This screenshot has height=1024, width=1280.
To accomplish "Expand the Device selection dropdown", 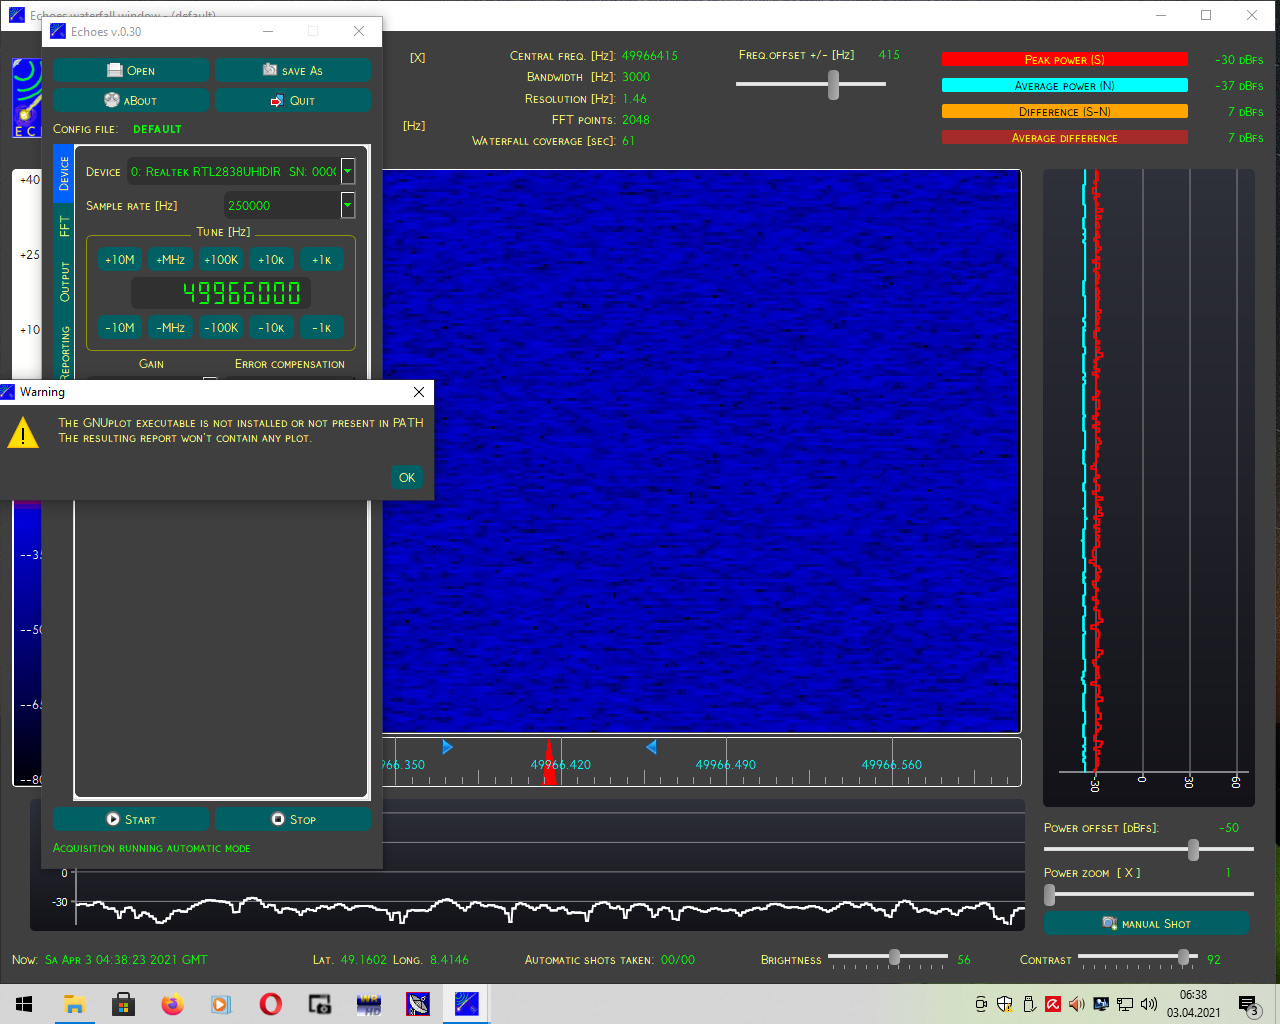I will click(348, 171).
